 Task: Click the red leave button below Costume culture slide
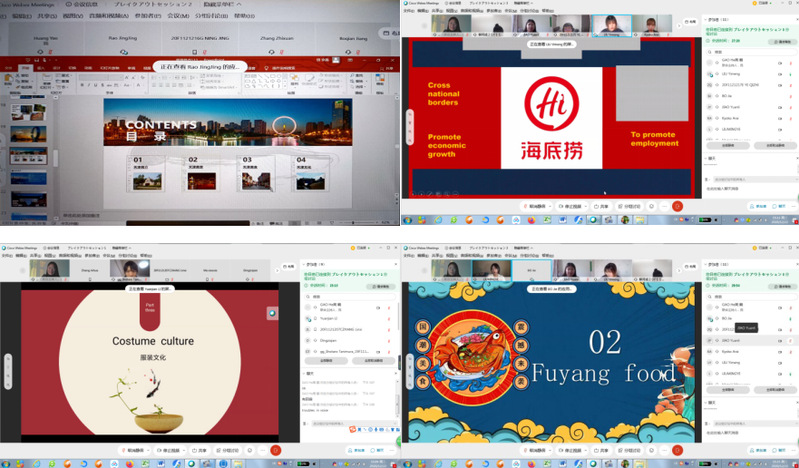pos(275,450)
